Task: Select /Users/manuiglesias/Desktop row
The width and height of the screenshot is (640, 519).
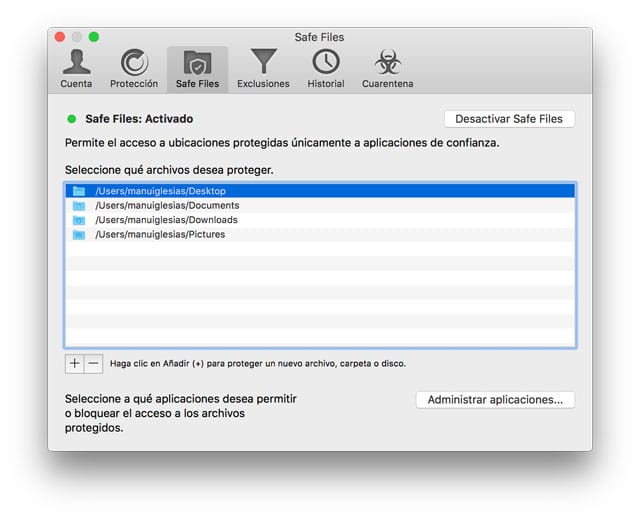Action: pos(320,191)
